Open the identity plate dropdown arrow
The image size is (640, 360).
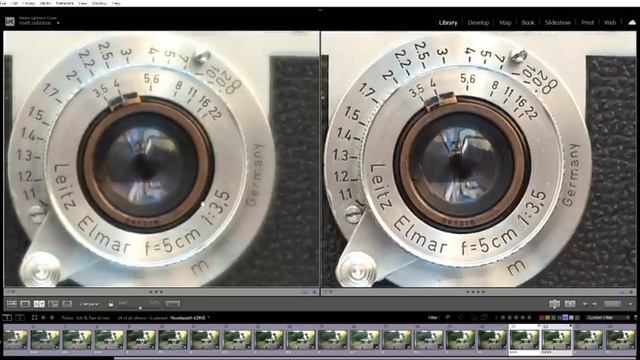tap(58, 23)
